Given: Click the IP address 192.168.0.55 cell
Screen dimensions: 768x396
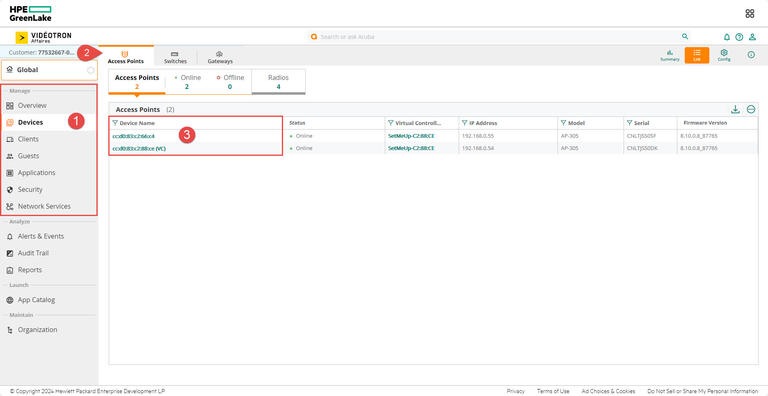Looking at the screenshot, I should [478, 136].
